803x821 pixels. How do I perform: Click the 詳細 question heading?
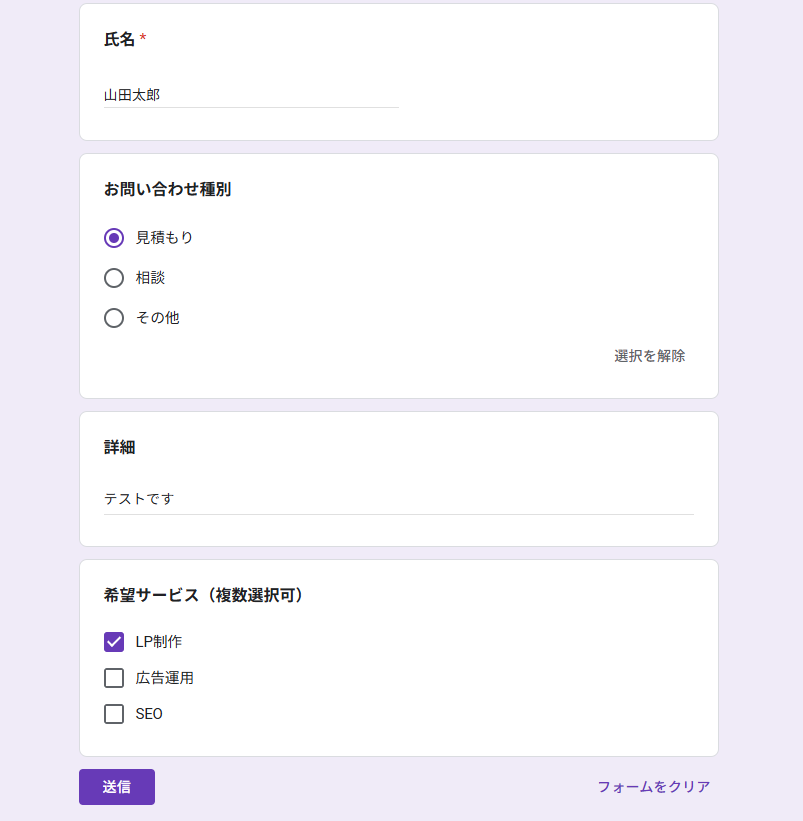click(x=119, y=448)
